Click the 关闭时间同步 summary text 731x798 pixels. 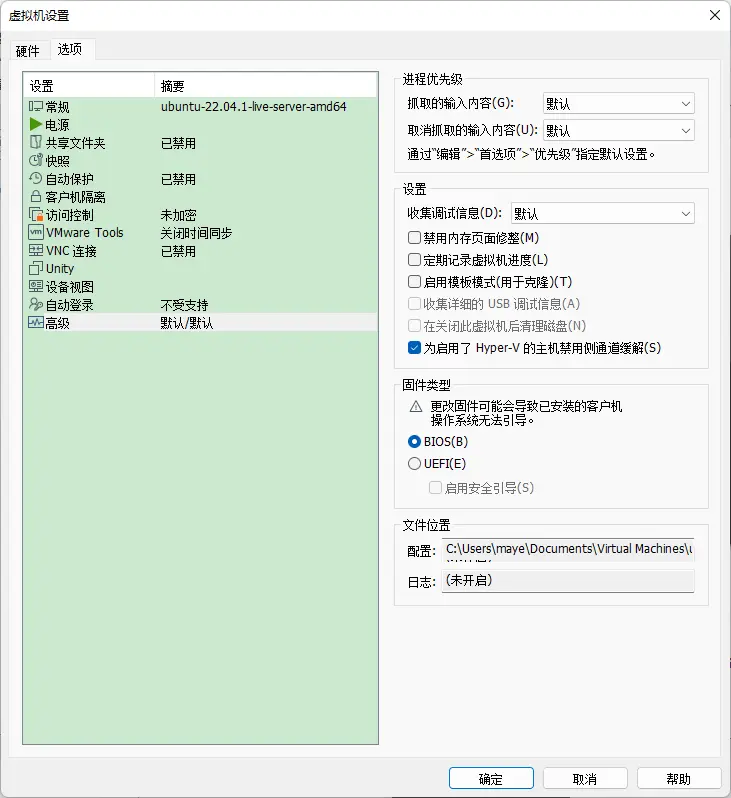[x=196, y=233]
